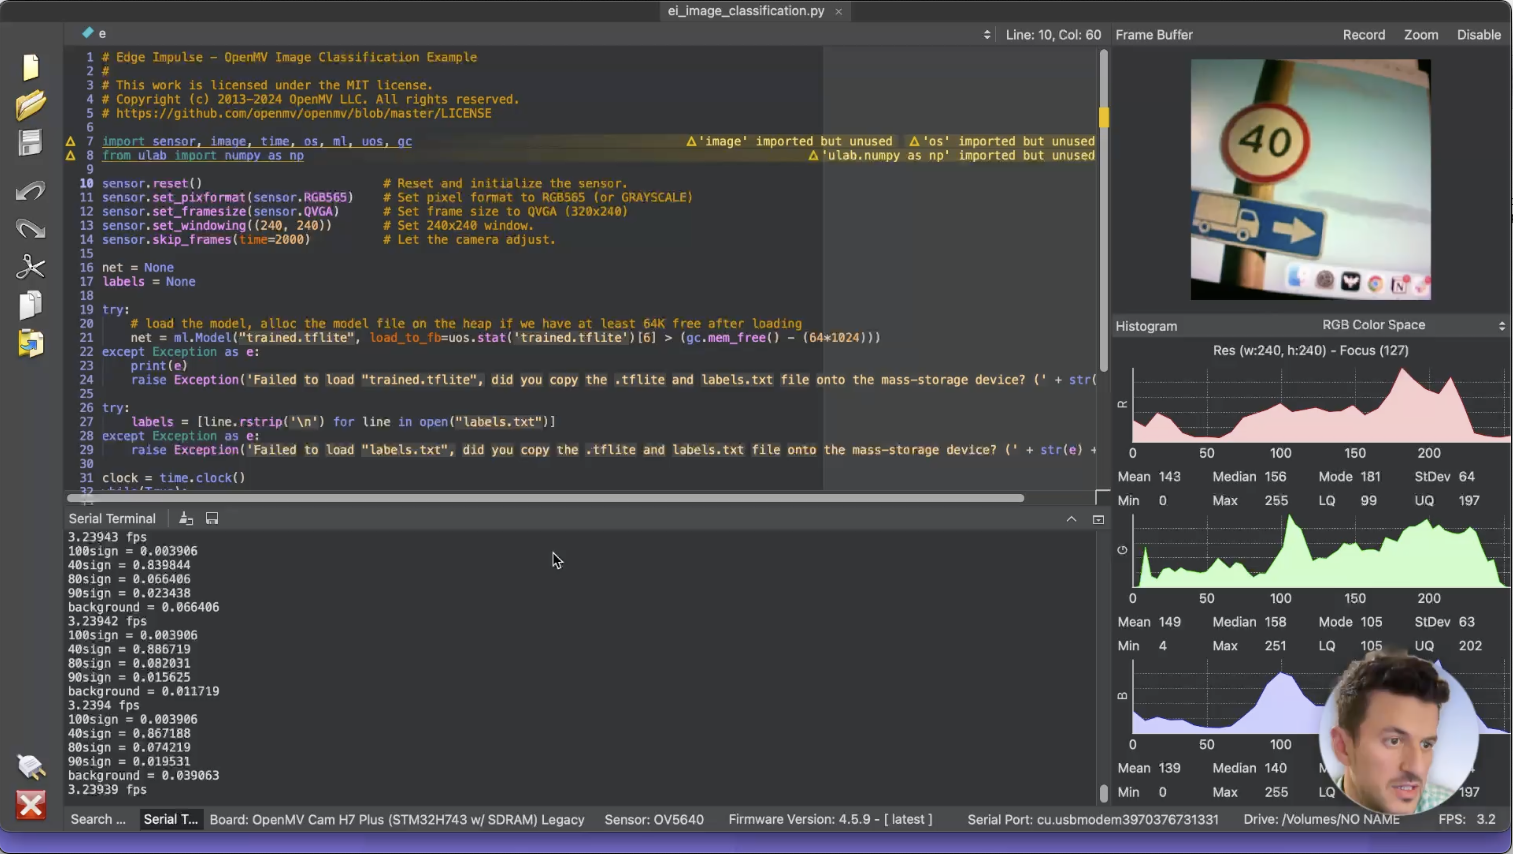1513x854 pixels.
Task: Save the script with the floppy disk icon
Action: tap(30, 143)
